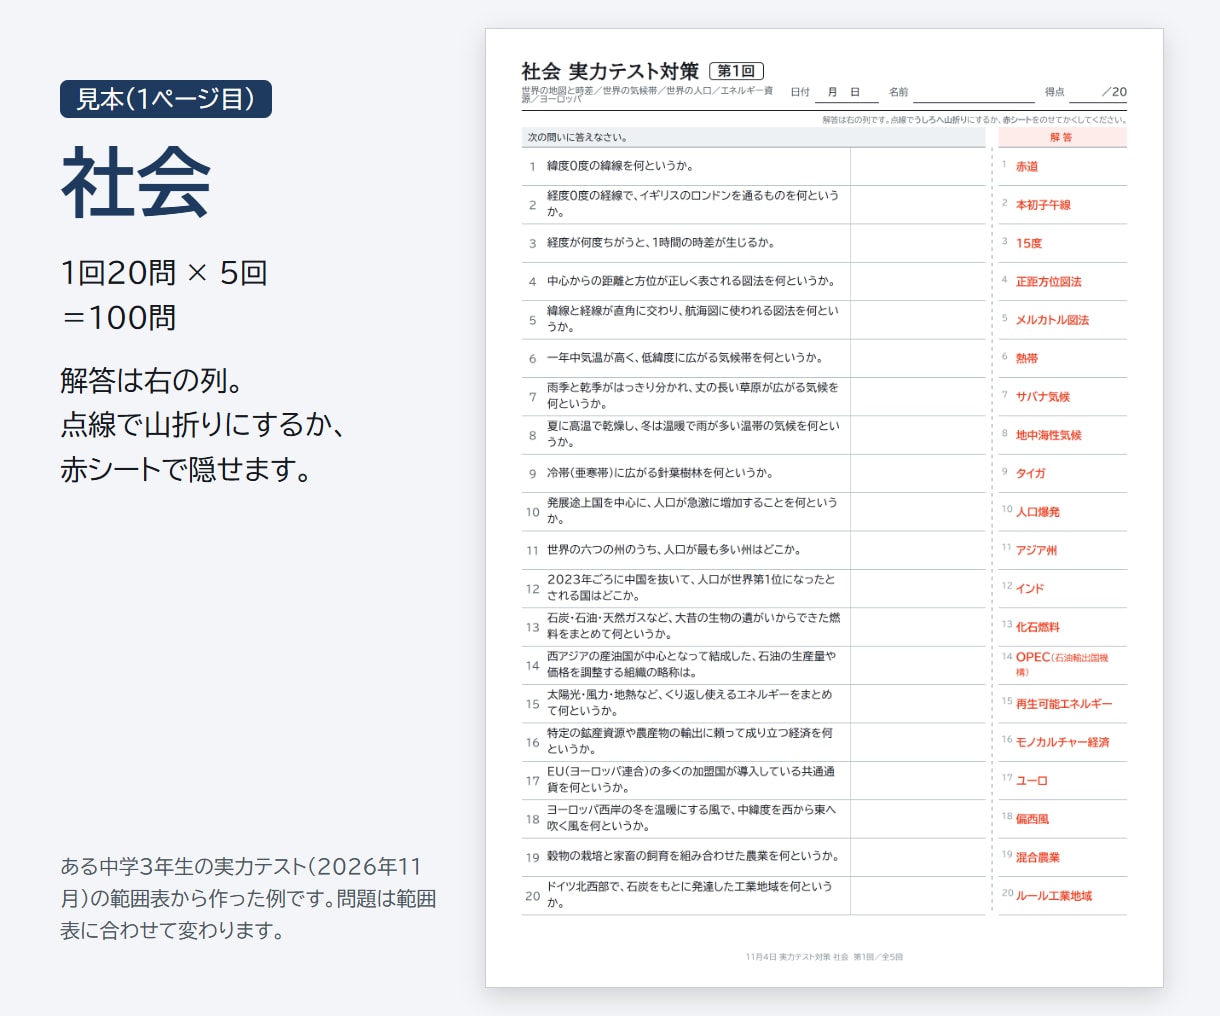1220x1016 pixels.
Task: Click question 20 about ドイツ北西部
Action: [x=690, y=894]
